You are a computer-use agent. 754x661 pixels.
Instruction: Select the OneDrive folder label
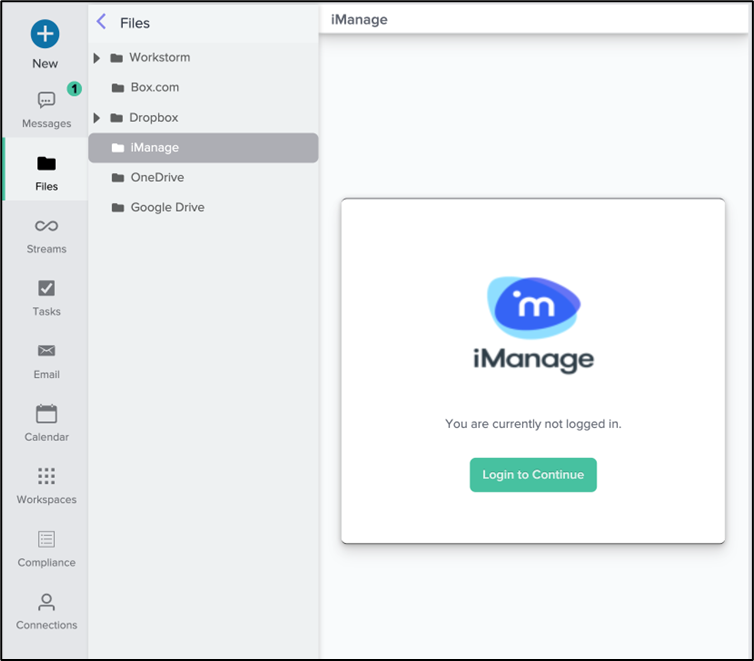click(157, 177)
